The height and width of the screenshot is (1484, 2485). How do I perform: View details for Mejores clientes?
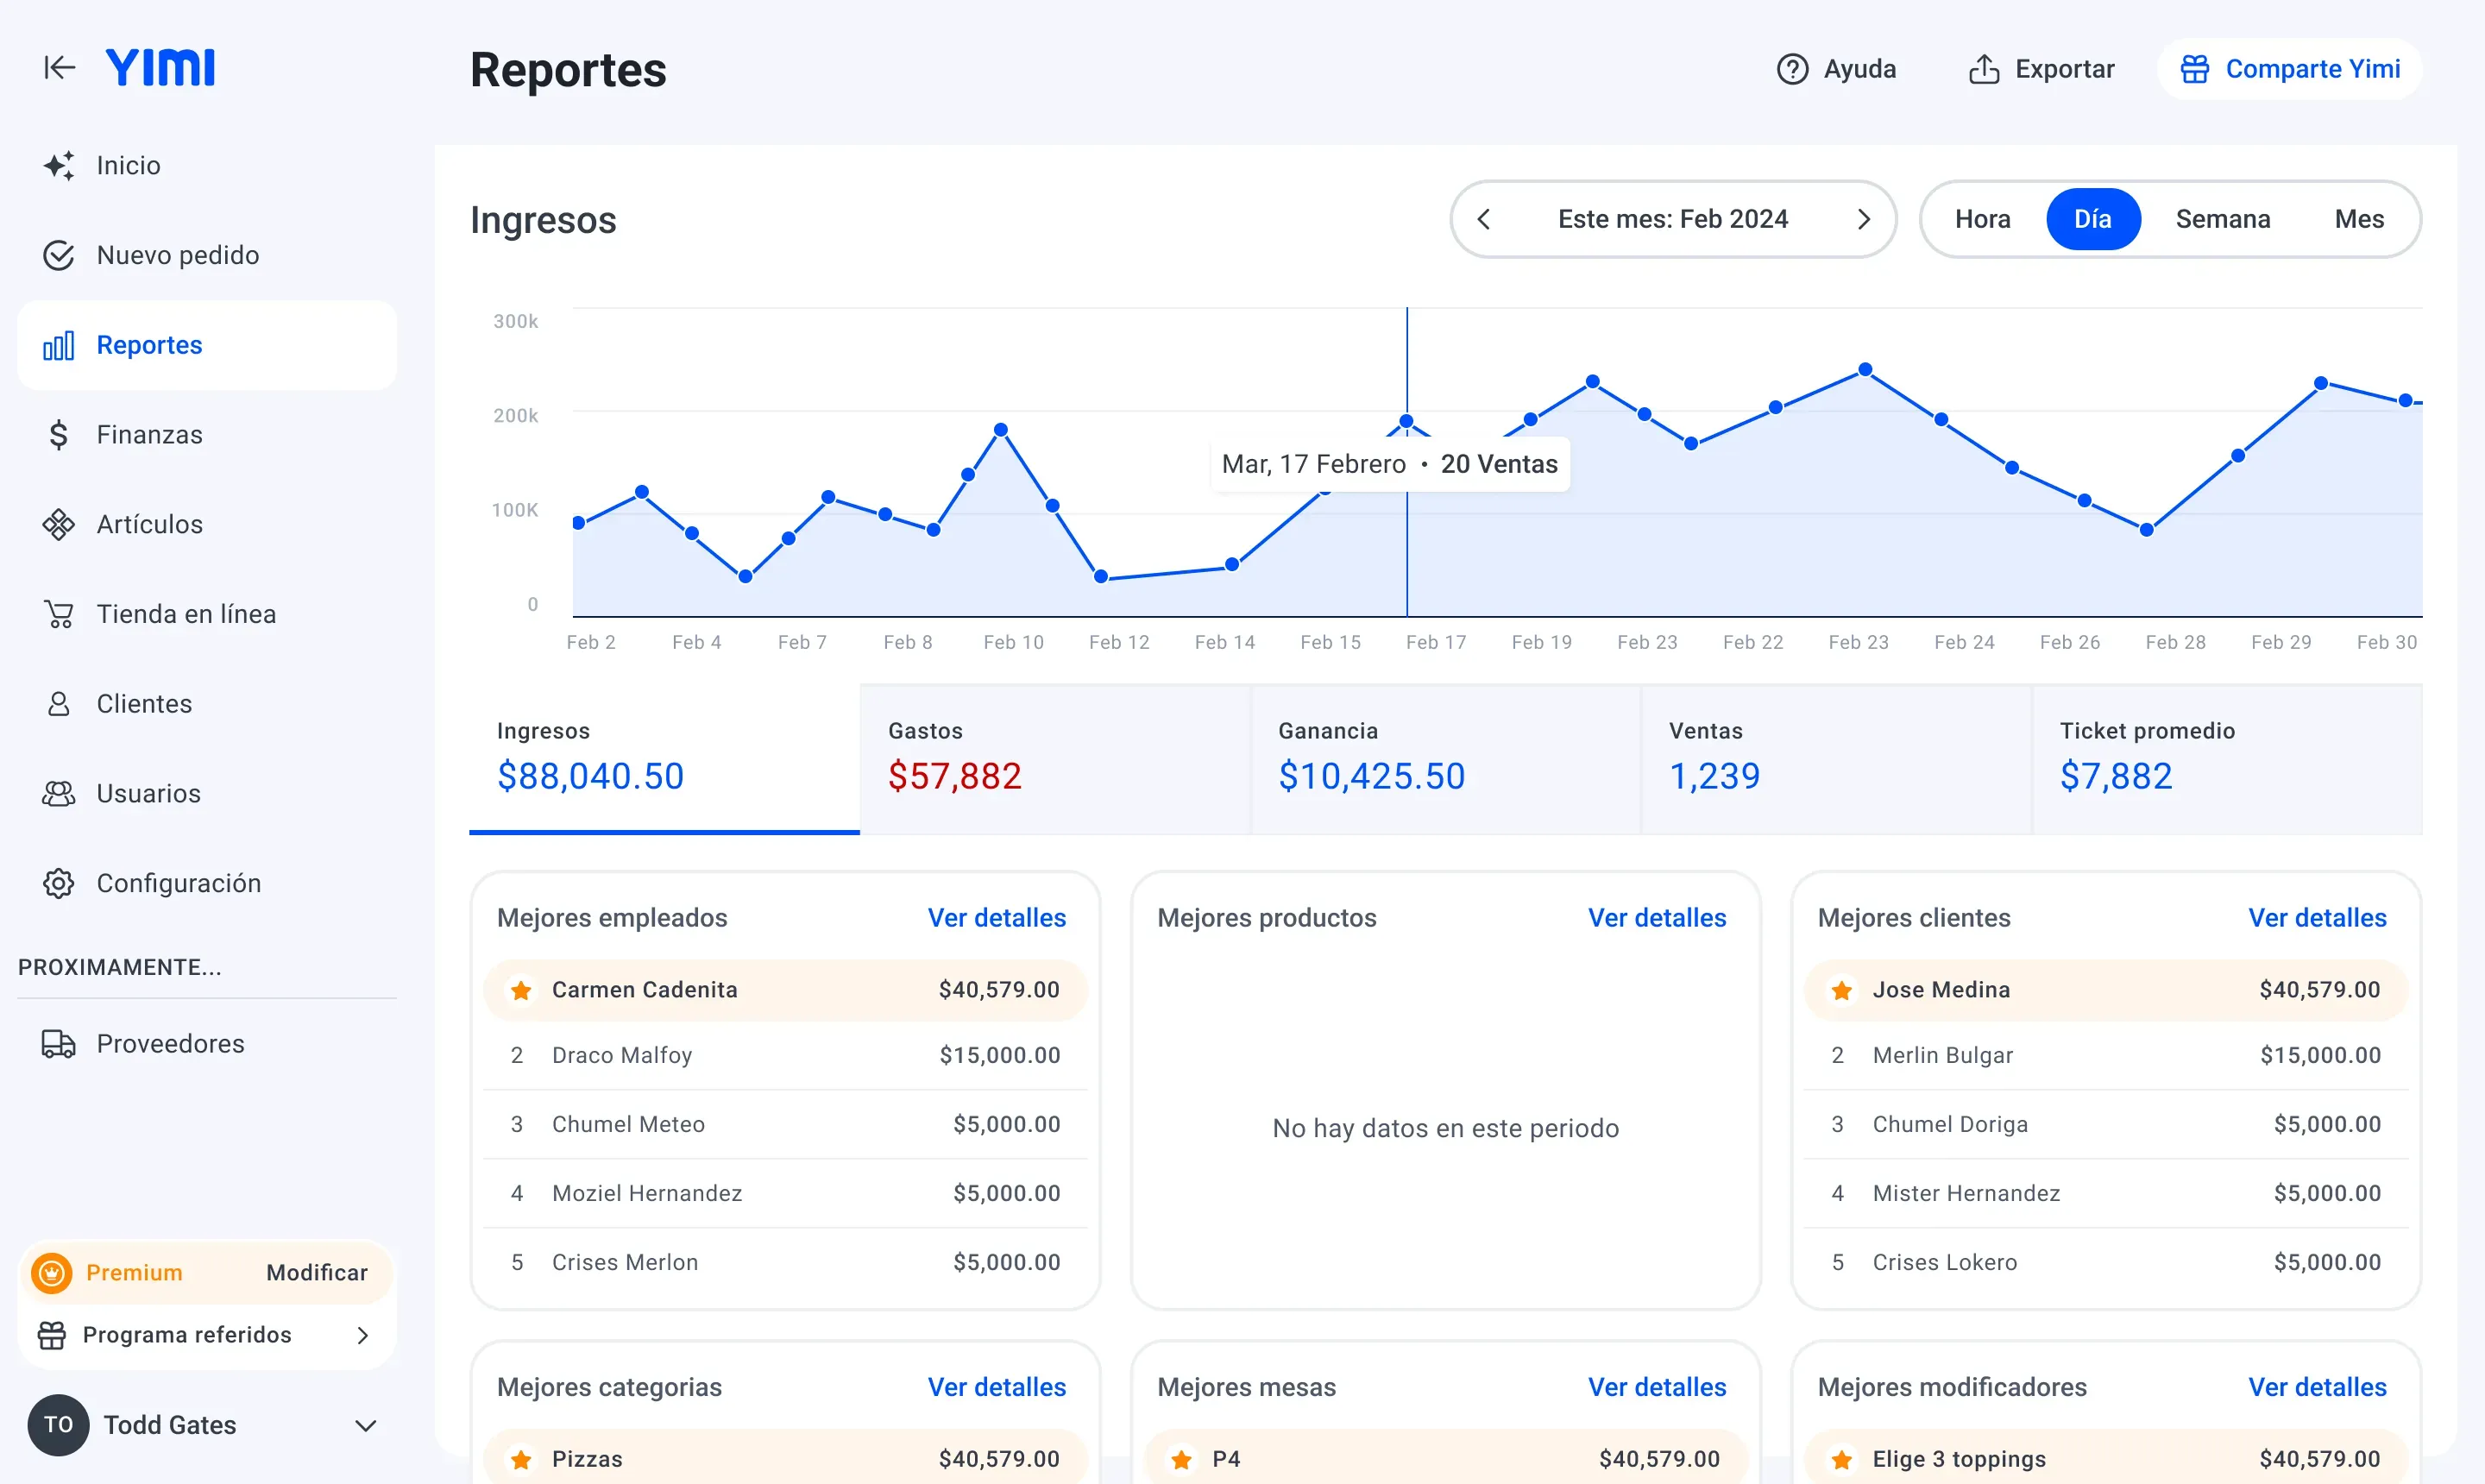click(x=2317, y=918)
